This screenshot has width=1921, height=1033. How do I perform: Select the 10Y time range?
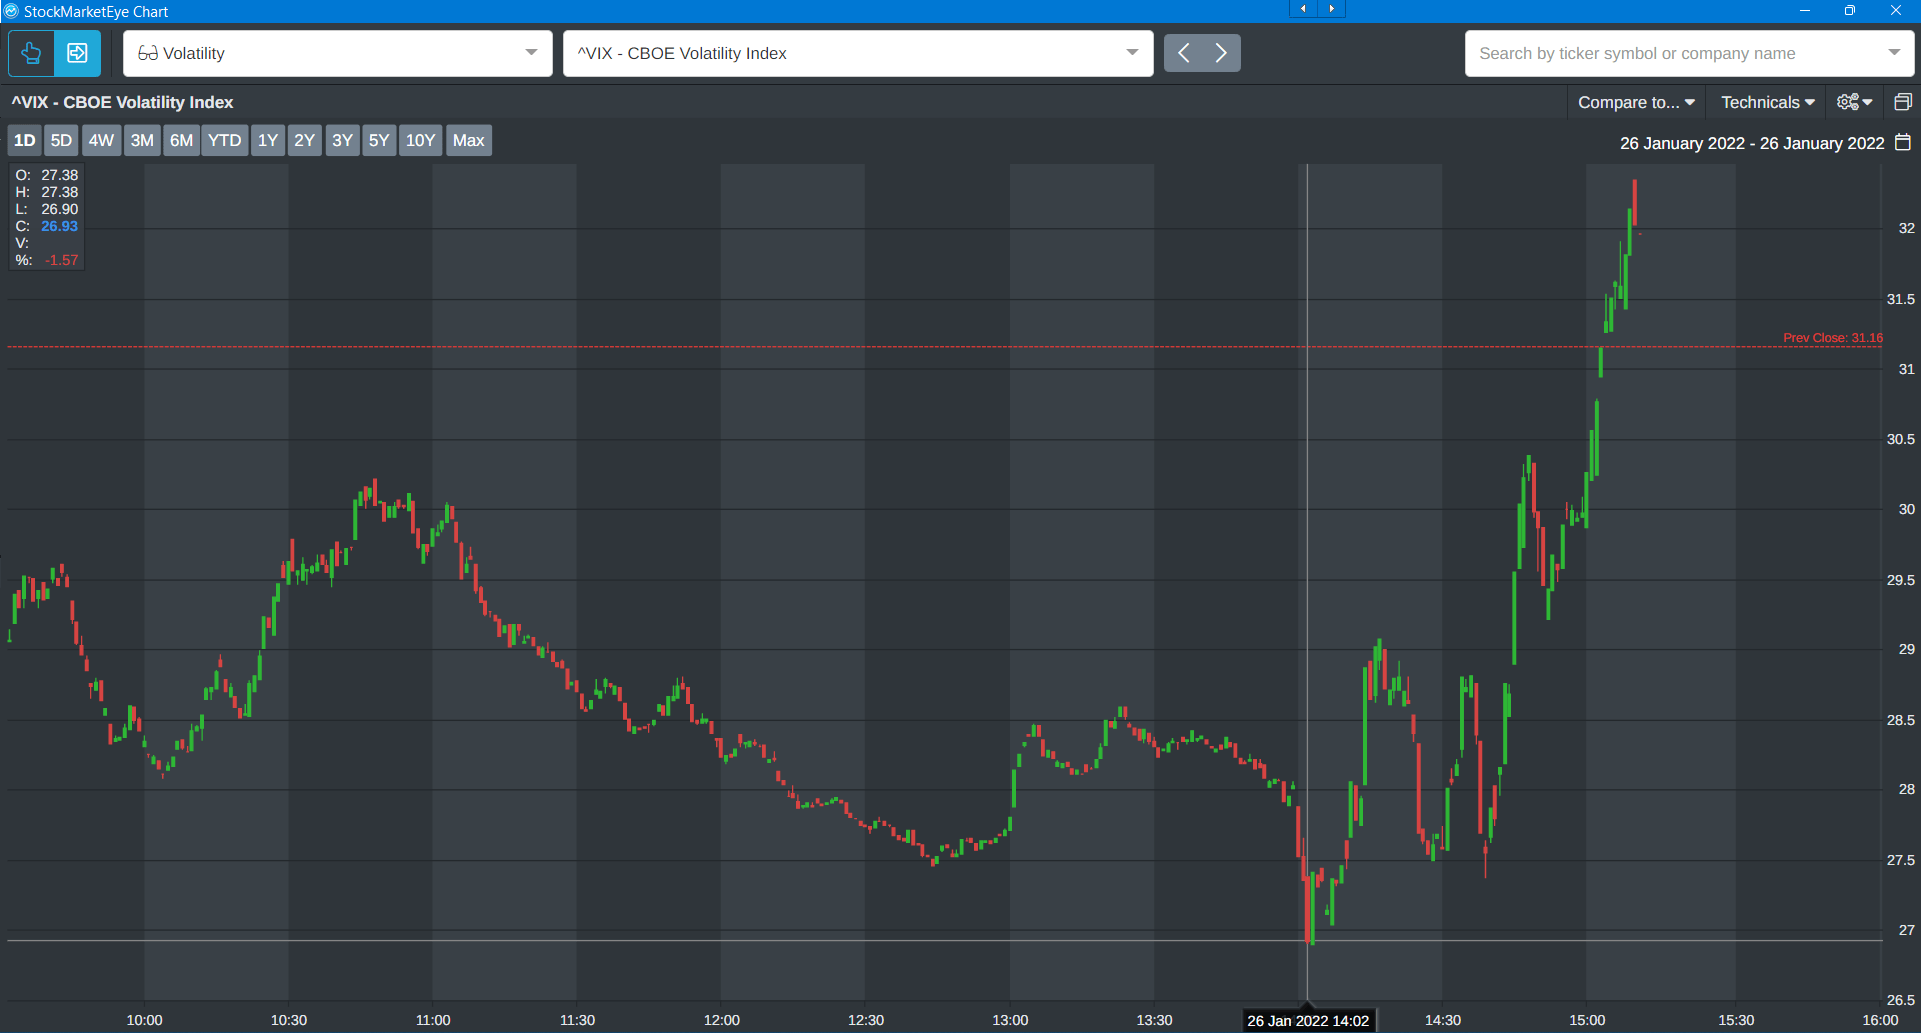click(420, 140)
